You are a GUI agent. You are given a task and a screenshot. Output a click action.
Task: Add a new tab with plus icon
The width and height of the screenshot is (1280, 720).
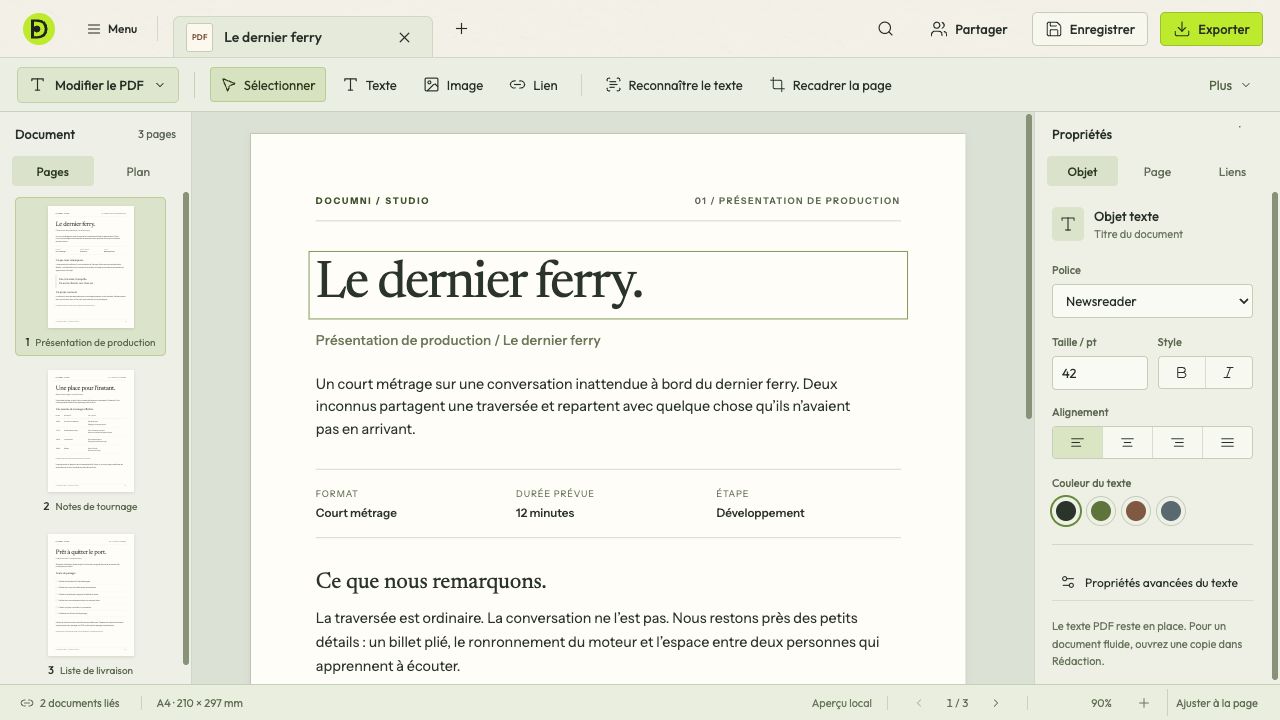coord(461,29)
